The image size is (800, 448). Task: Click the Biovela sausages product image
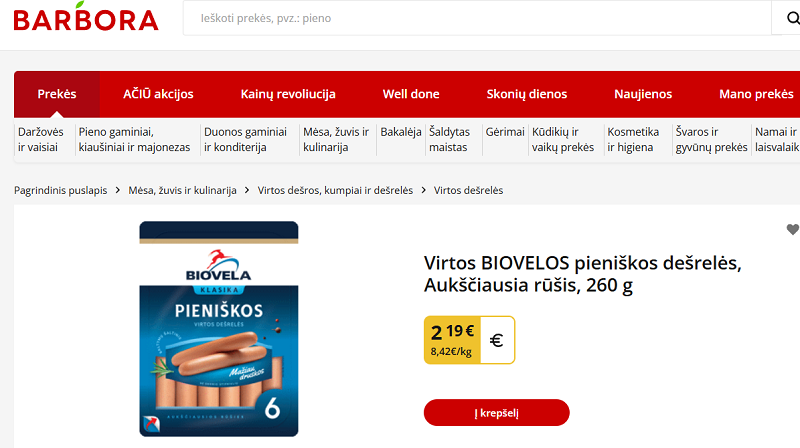click(x=219, y=329)
